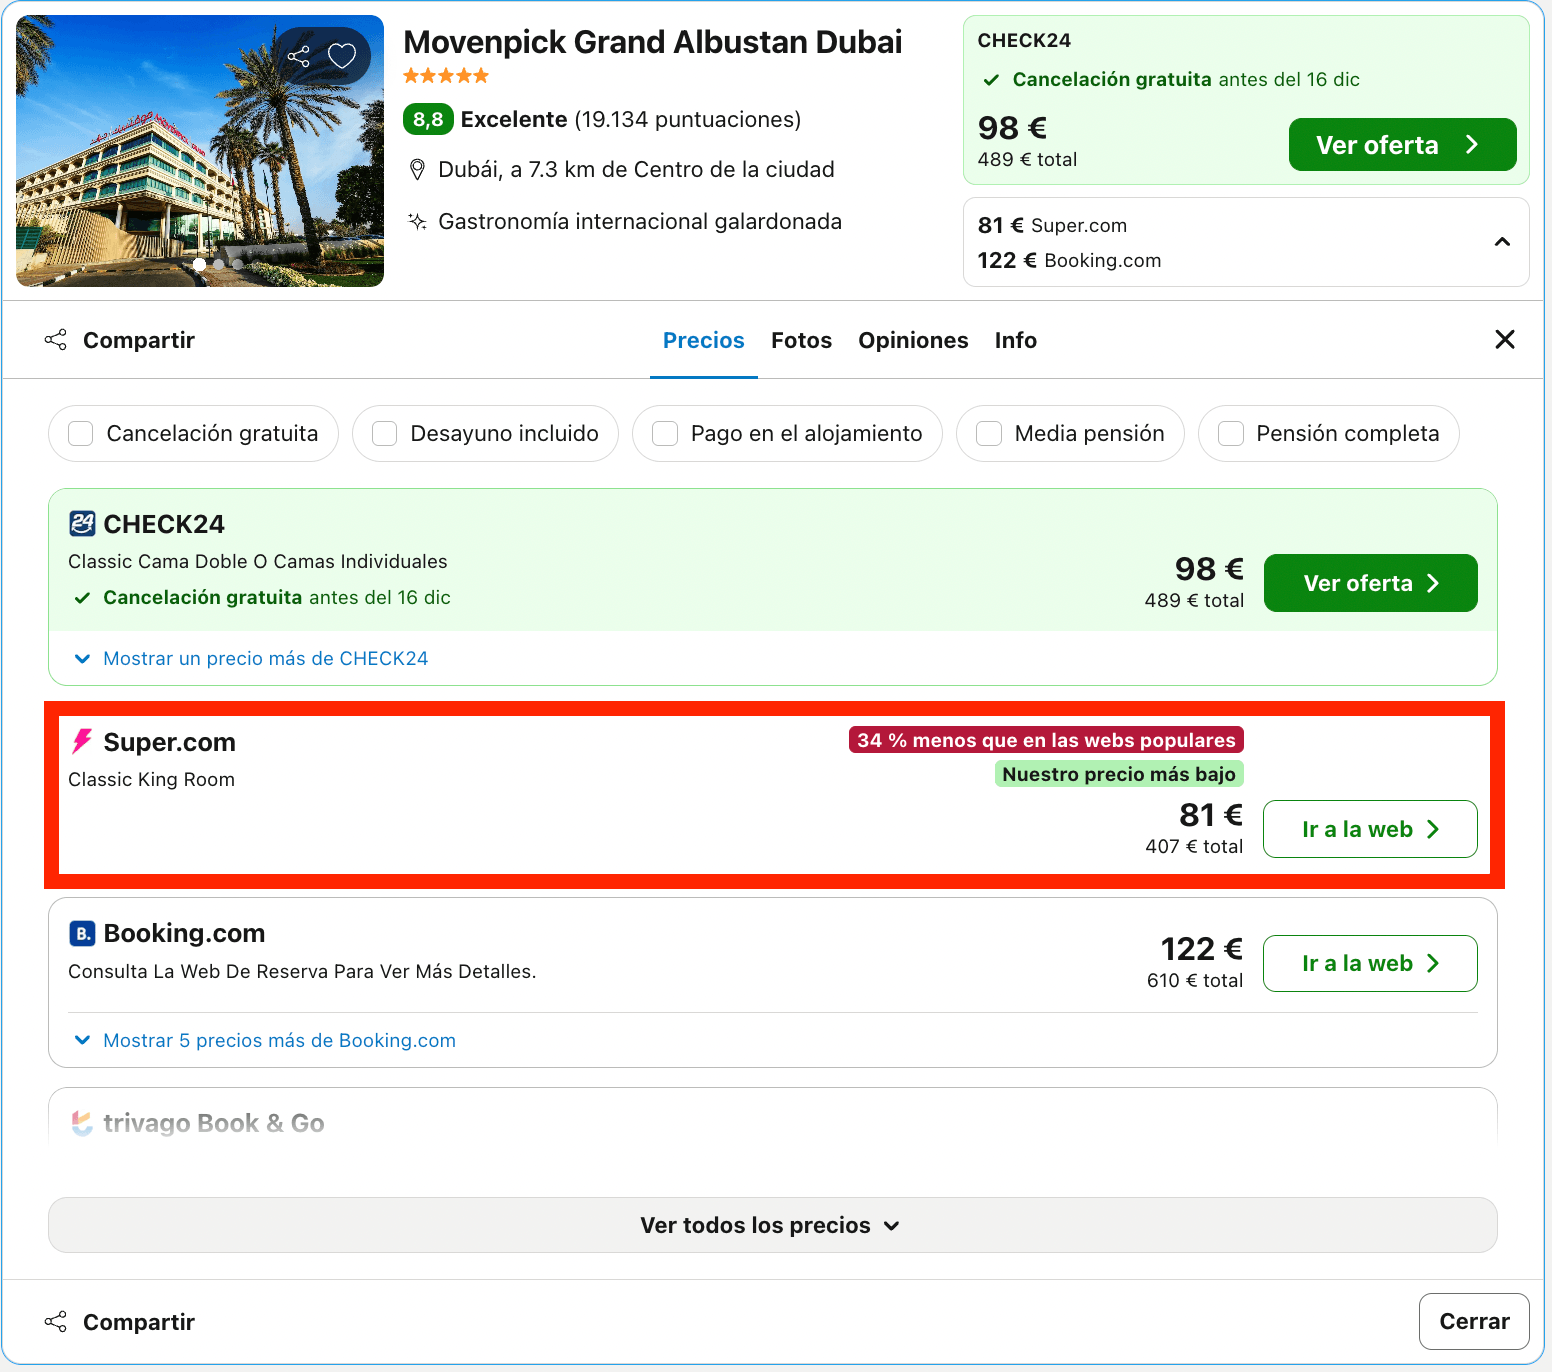Tick Pensión completa checkbox

click(x=1231, y=433)
